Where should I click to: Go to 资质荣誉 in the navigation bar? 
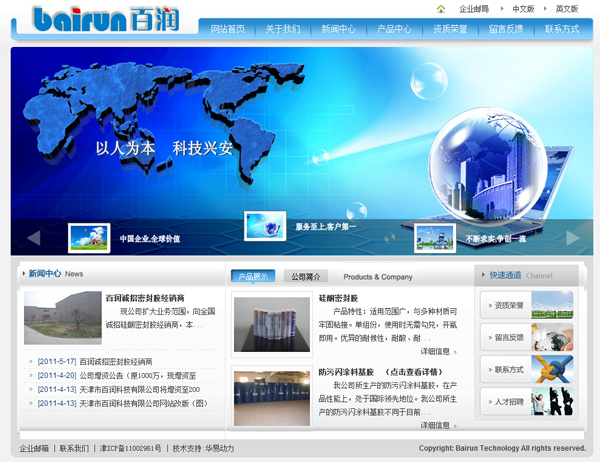coord(450,29)
